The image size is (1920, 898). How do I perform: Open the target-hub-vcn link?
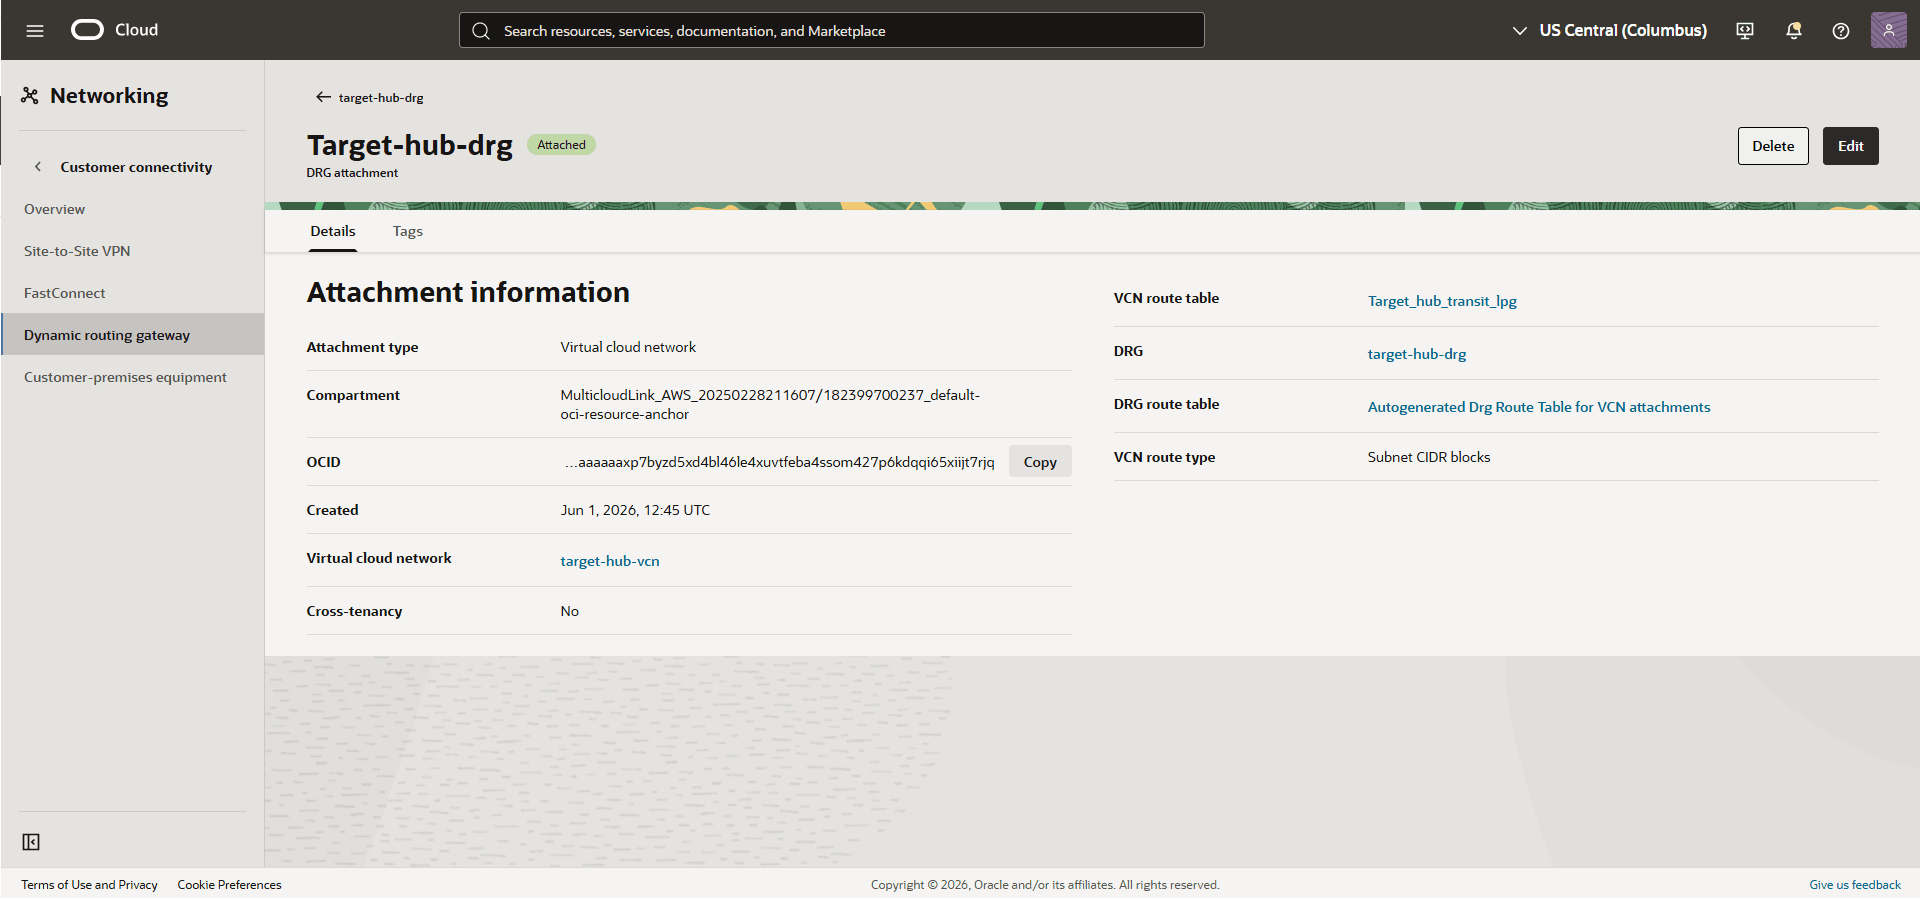point(610,561)
